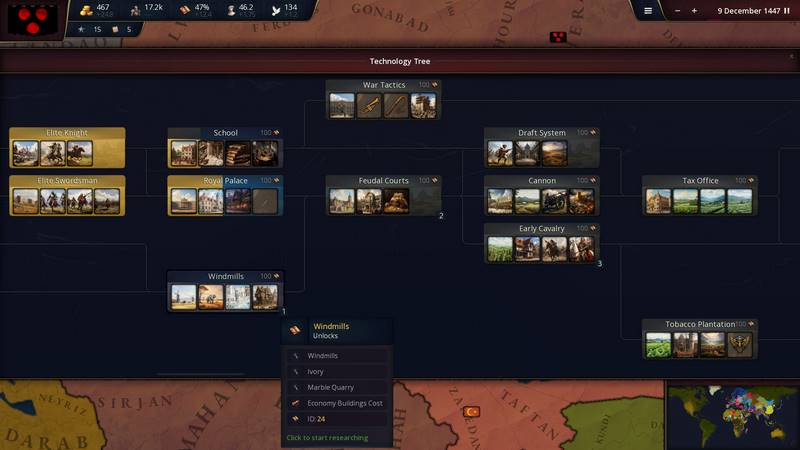Click the horseman image in Early Cavalry

click(554, 249)
